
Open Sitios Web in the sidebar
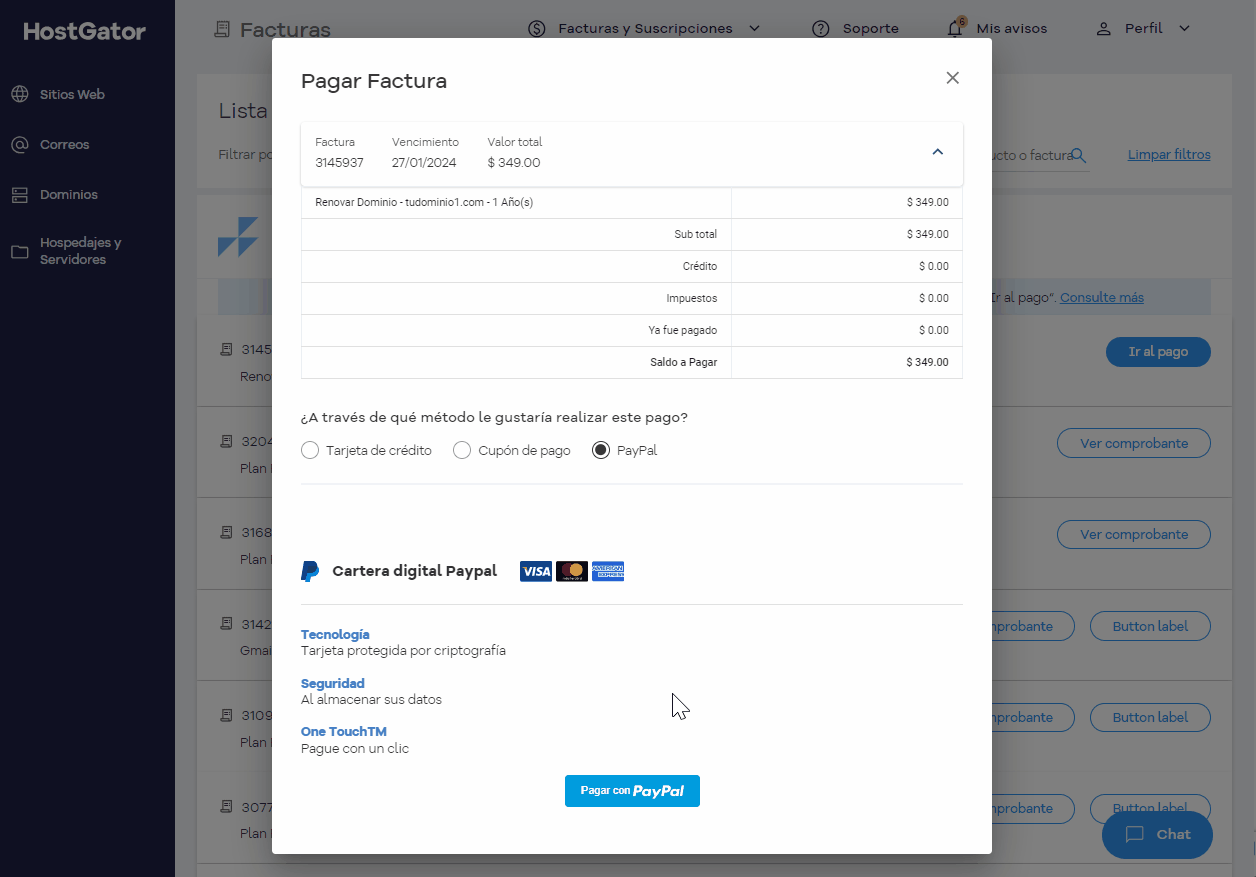coord(72,95)
